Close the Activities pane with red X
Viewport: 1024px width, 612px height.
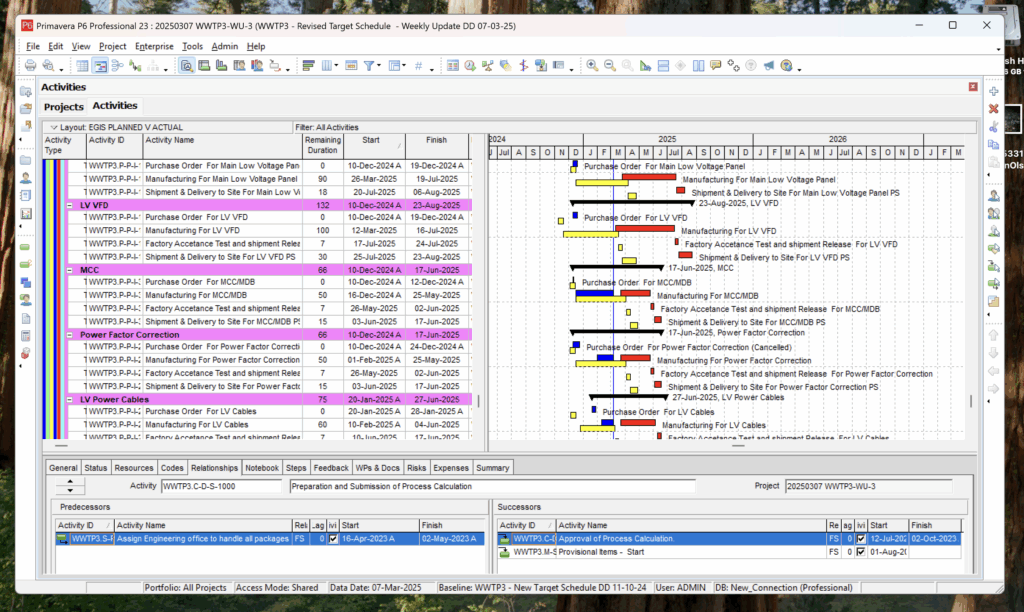pyautogui.click(x=973, y=87)
